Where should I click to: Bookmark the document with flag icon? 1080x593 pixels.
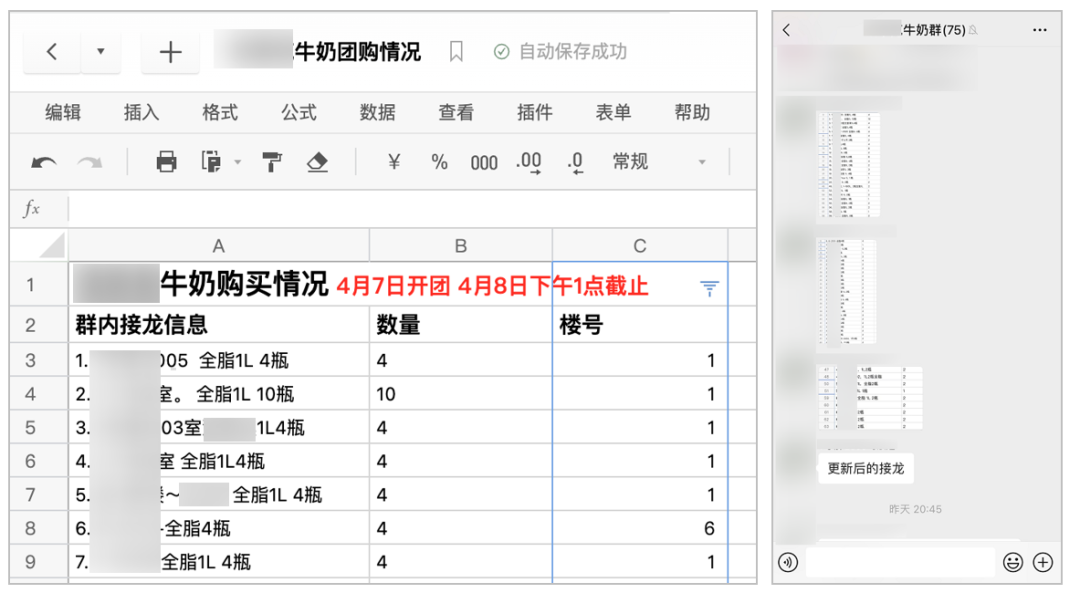[456, 52]
